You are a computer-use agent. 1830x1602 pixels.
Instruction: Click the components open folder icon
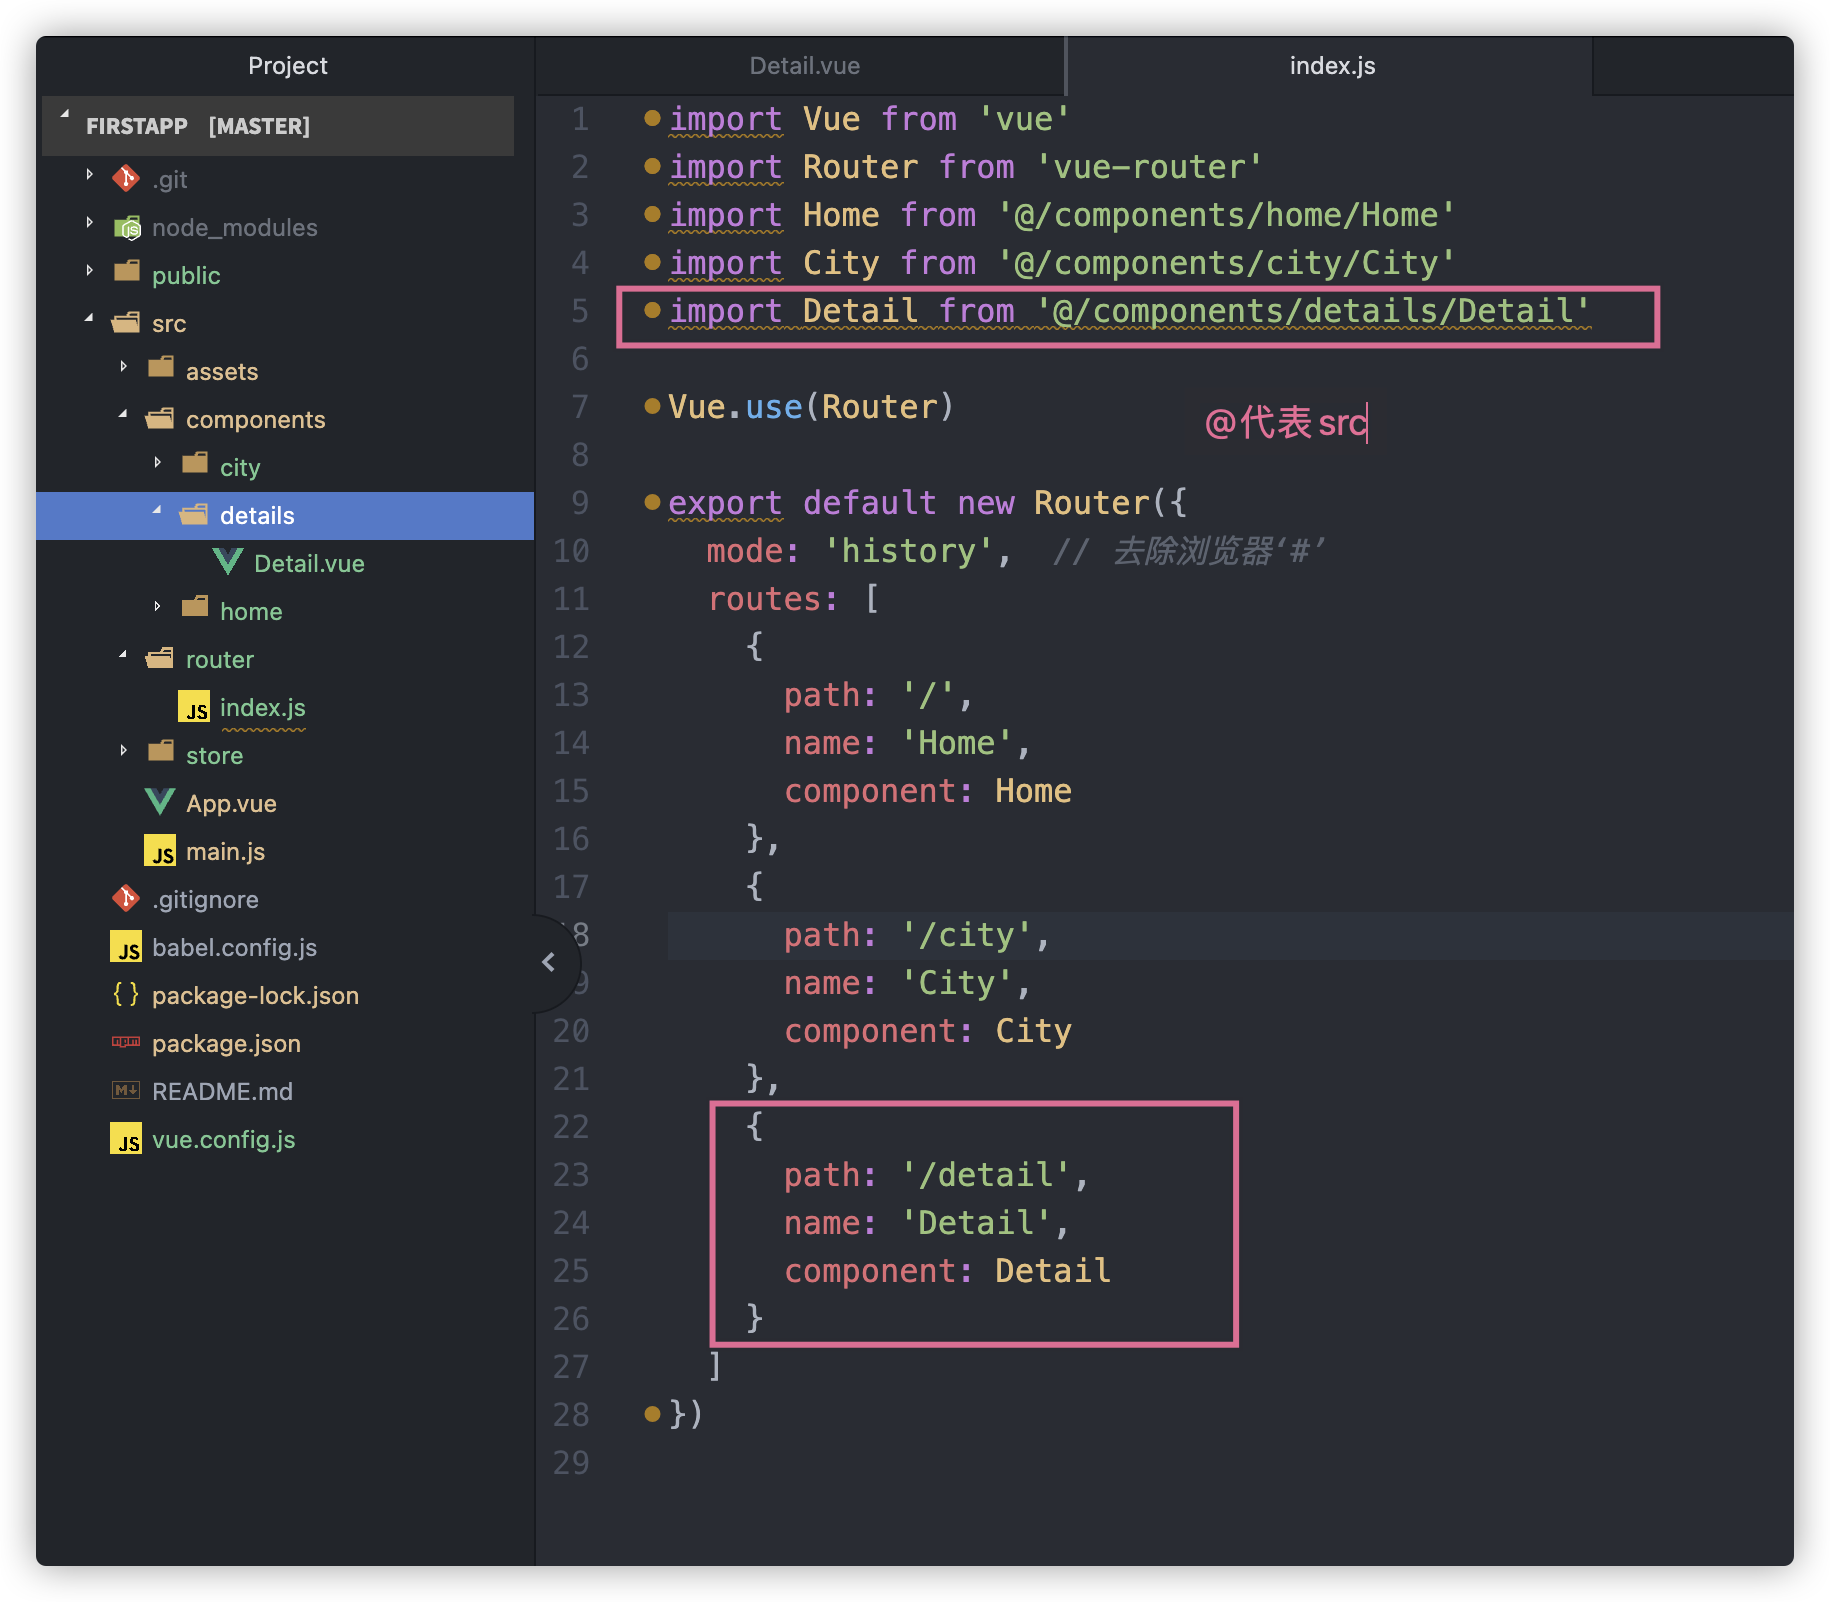[160, 418]
